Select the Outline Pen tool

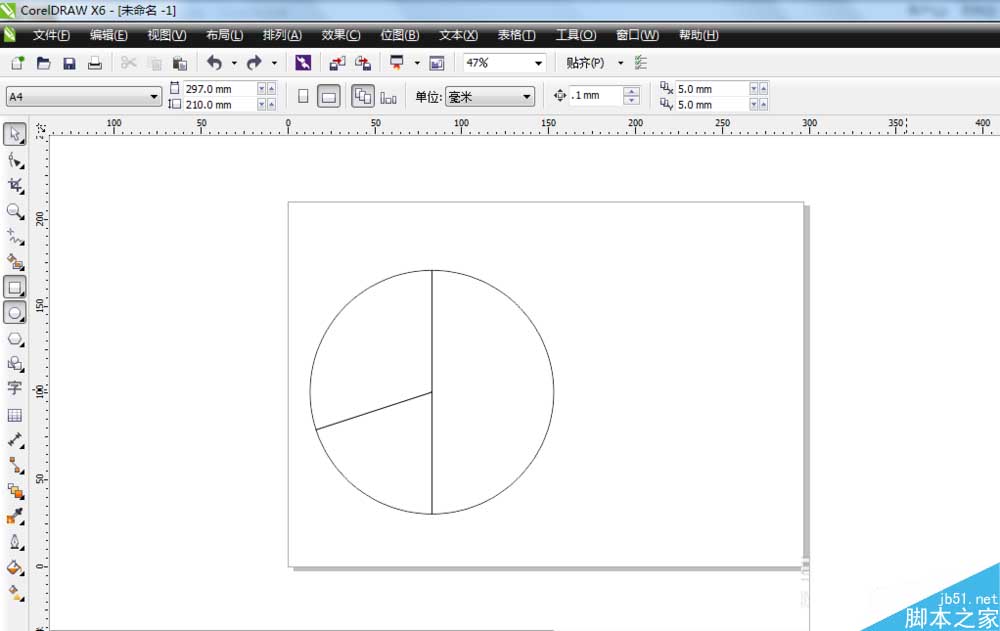point(15,542)
